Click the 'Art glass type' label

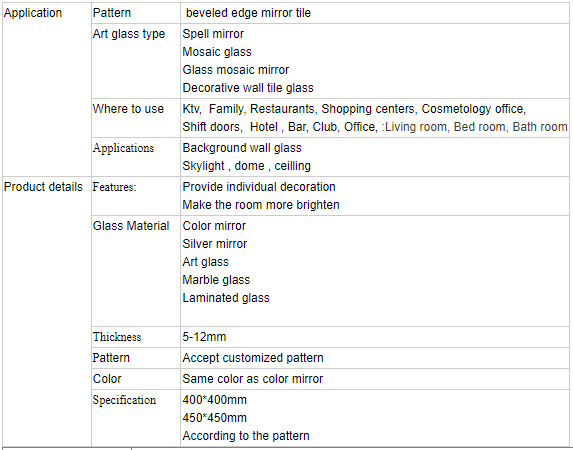(129, 34)
